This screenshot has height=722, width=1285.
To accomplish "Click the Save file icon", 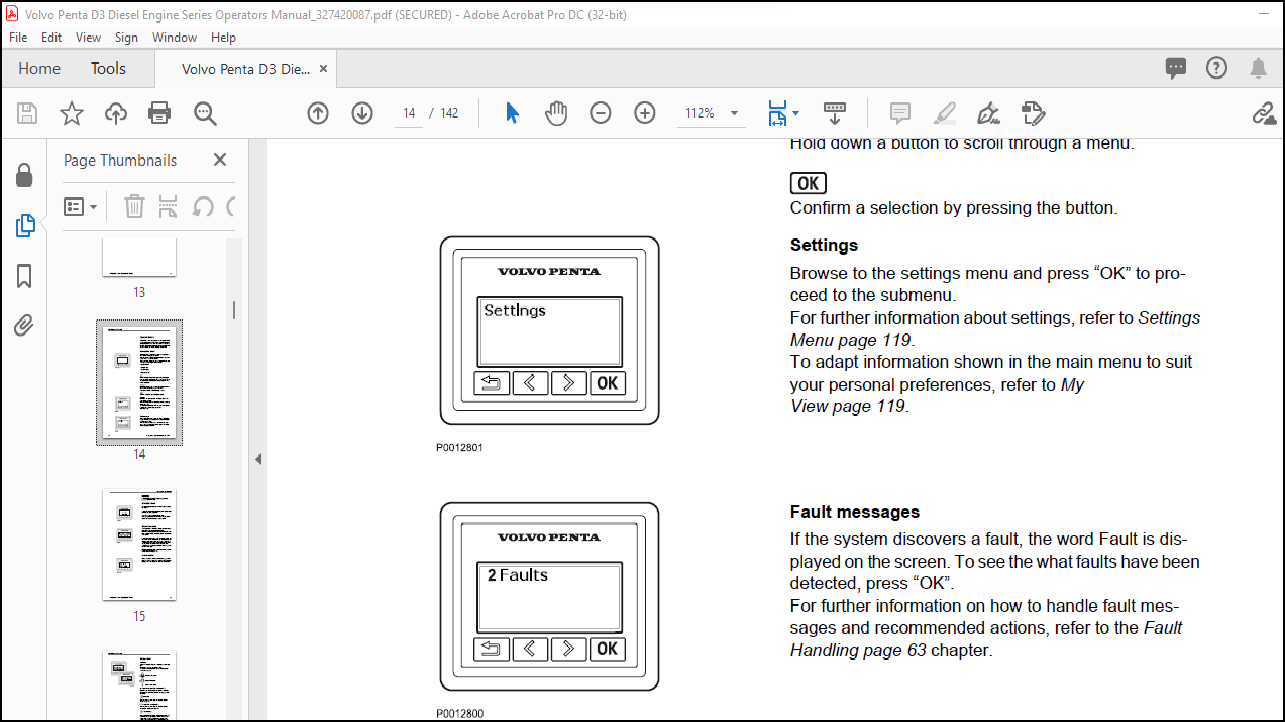I will point(27,113).
